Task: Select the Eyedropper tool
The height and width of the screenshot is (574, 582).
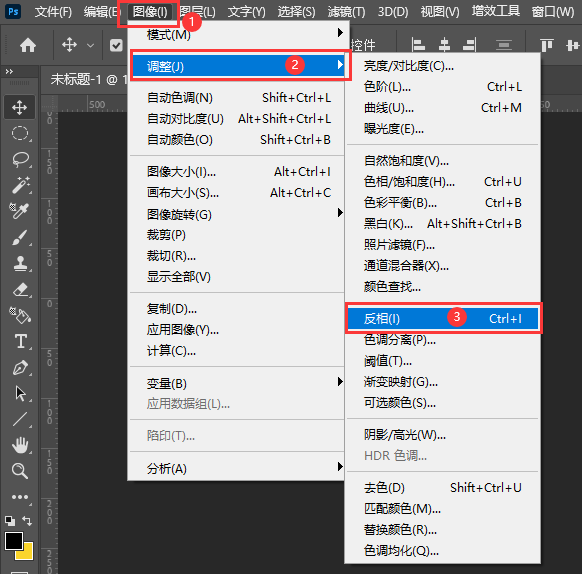Action: click(19, 211)
